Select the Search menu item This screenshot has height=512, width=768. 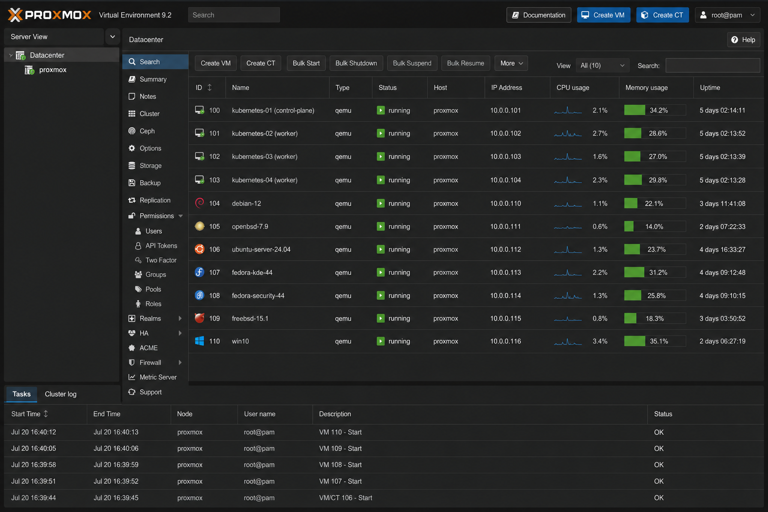155,62
